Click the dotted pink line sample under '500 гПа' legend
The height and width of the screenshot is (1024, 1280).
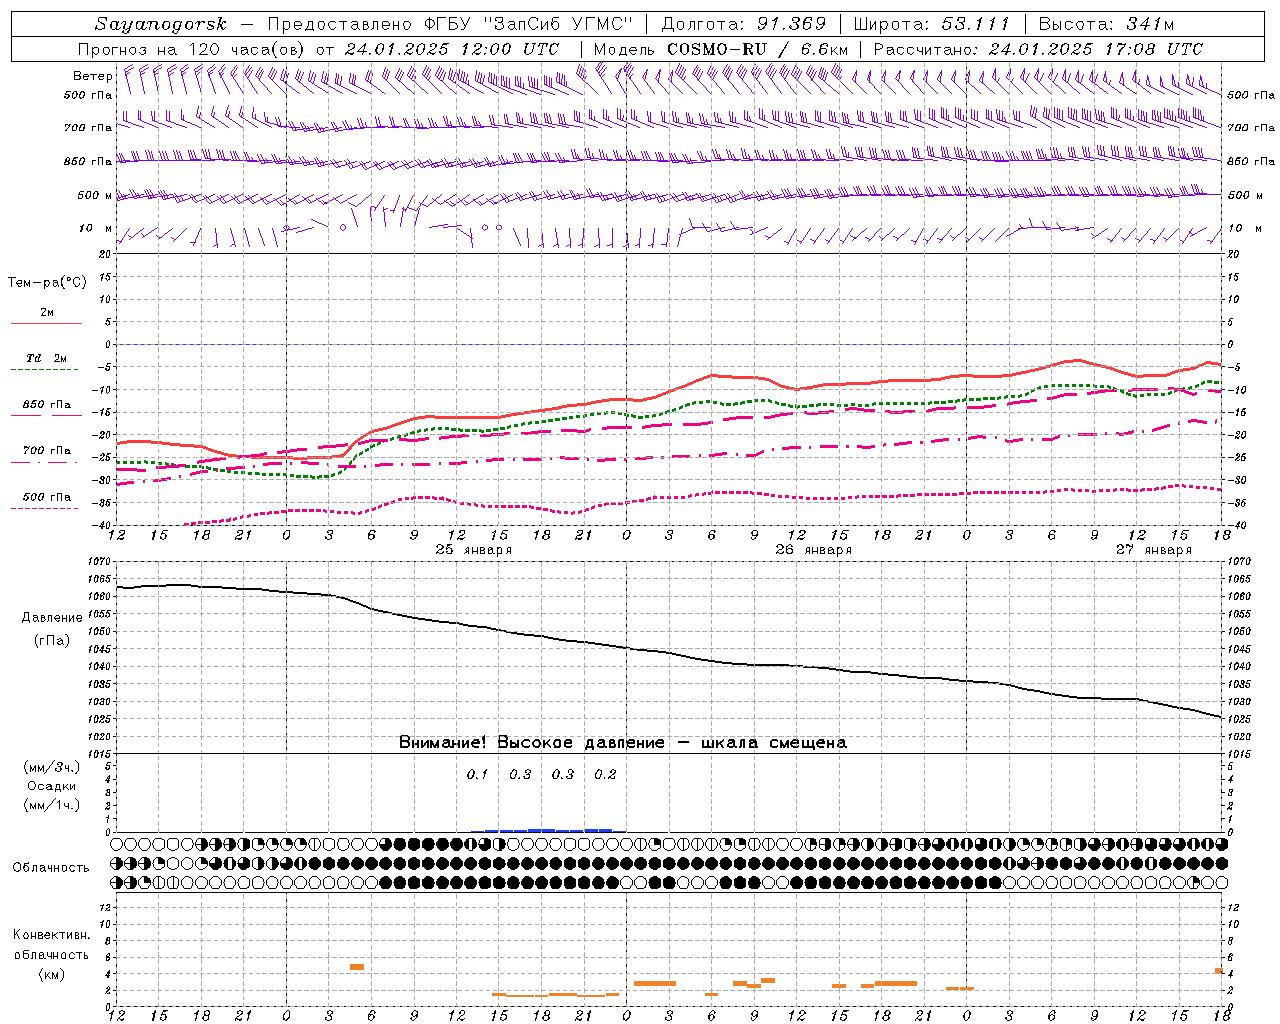coord(45,508)
